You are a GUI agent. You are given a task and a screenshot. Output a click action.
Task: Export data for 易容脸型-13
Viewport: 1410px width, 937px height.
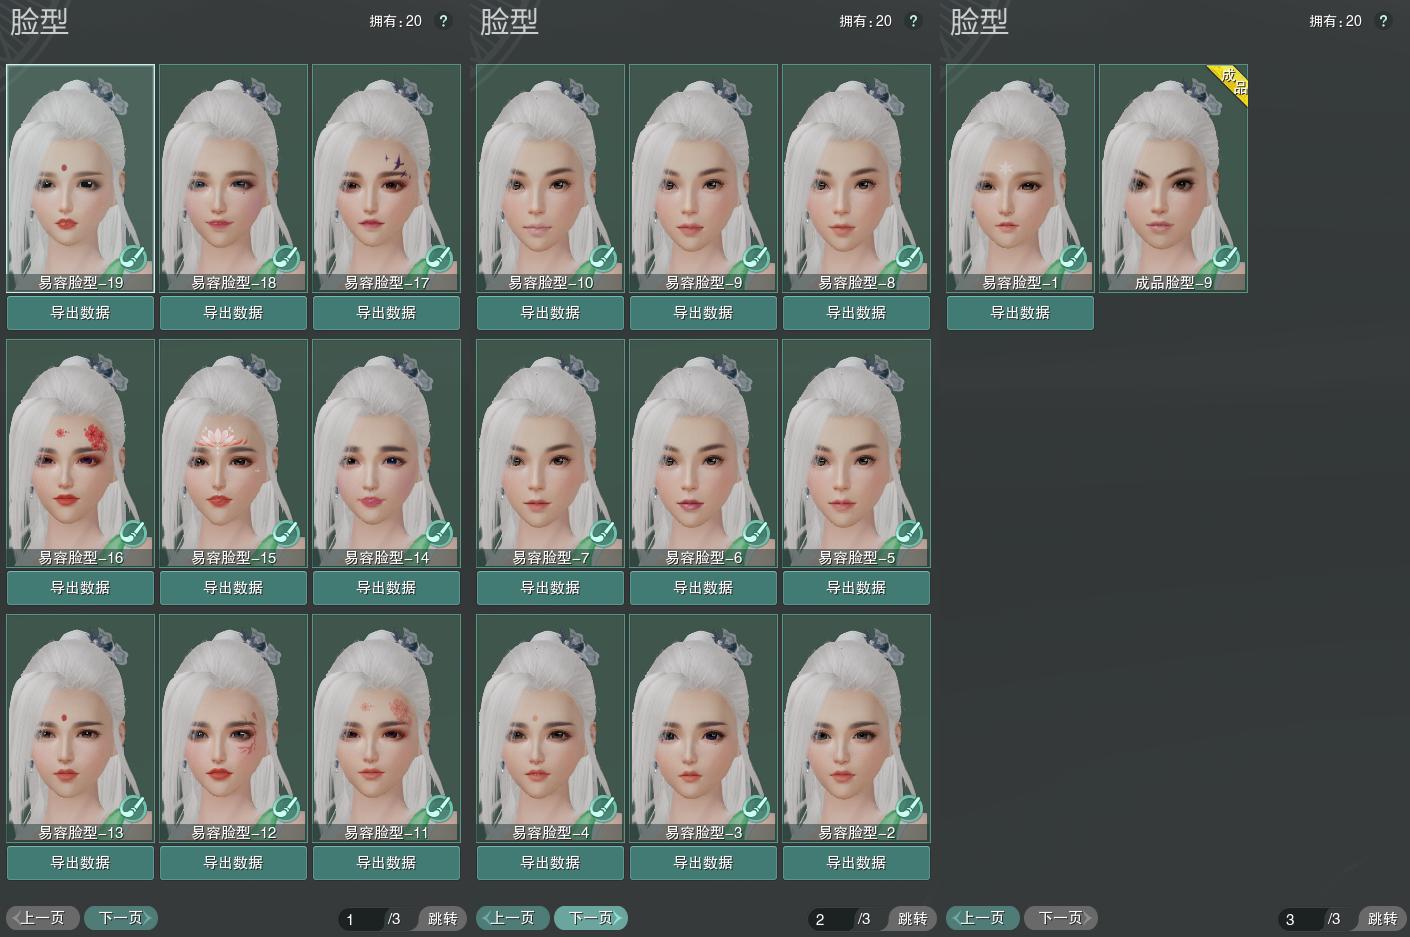coord(81,863)
